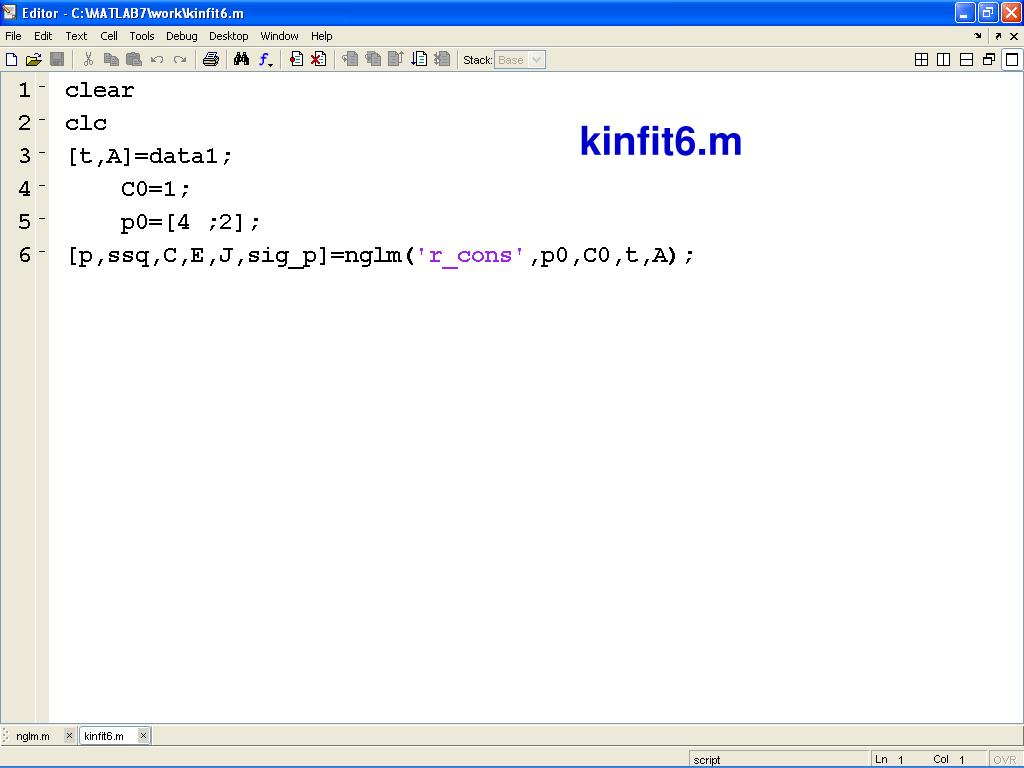This screenshot has height=768, width=1024.
Task: Print the script with printer icon
Action: [210, 60]
